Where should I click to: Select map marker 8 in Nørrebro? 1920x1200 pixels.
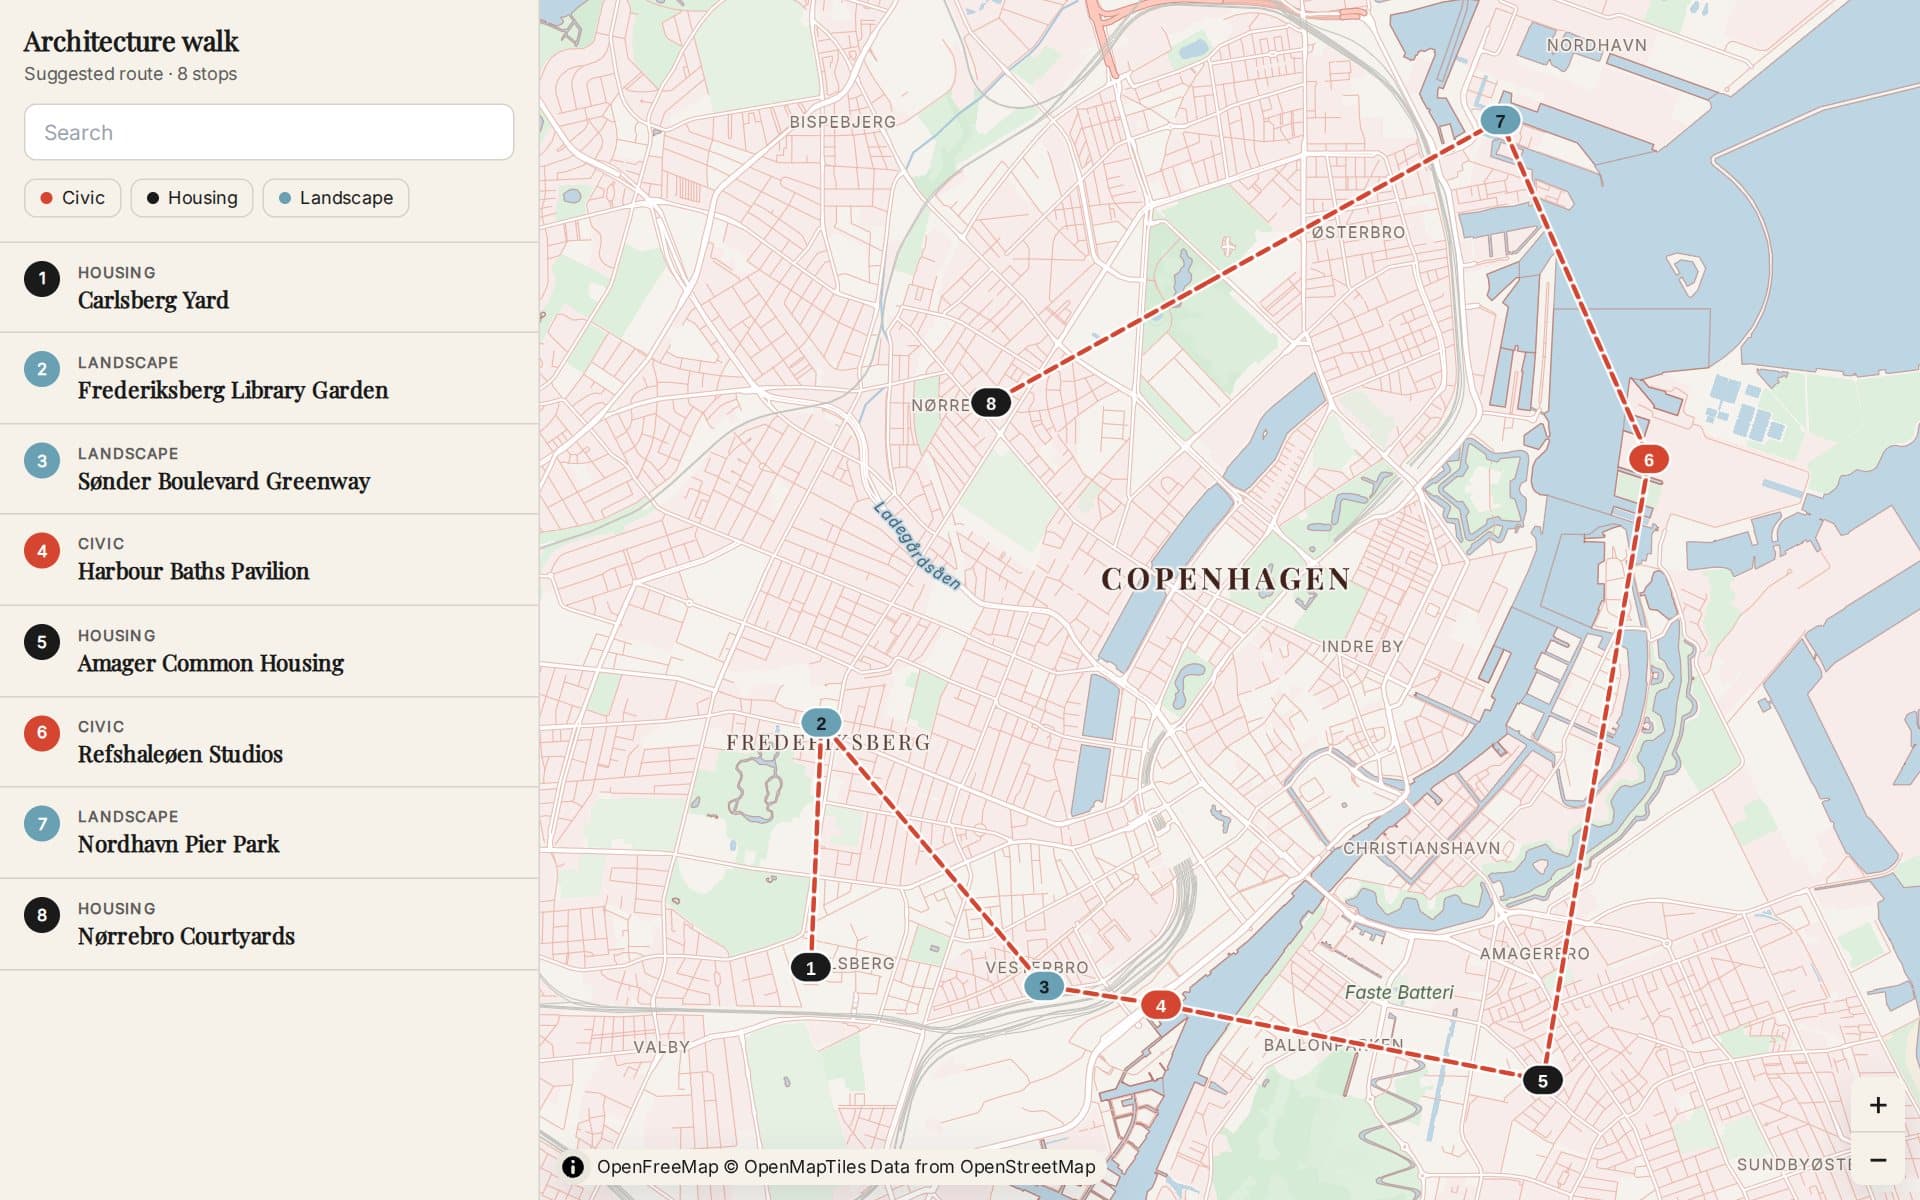click(991, 403)
